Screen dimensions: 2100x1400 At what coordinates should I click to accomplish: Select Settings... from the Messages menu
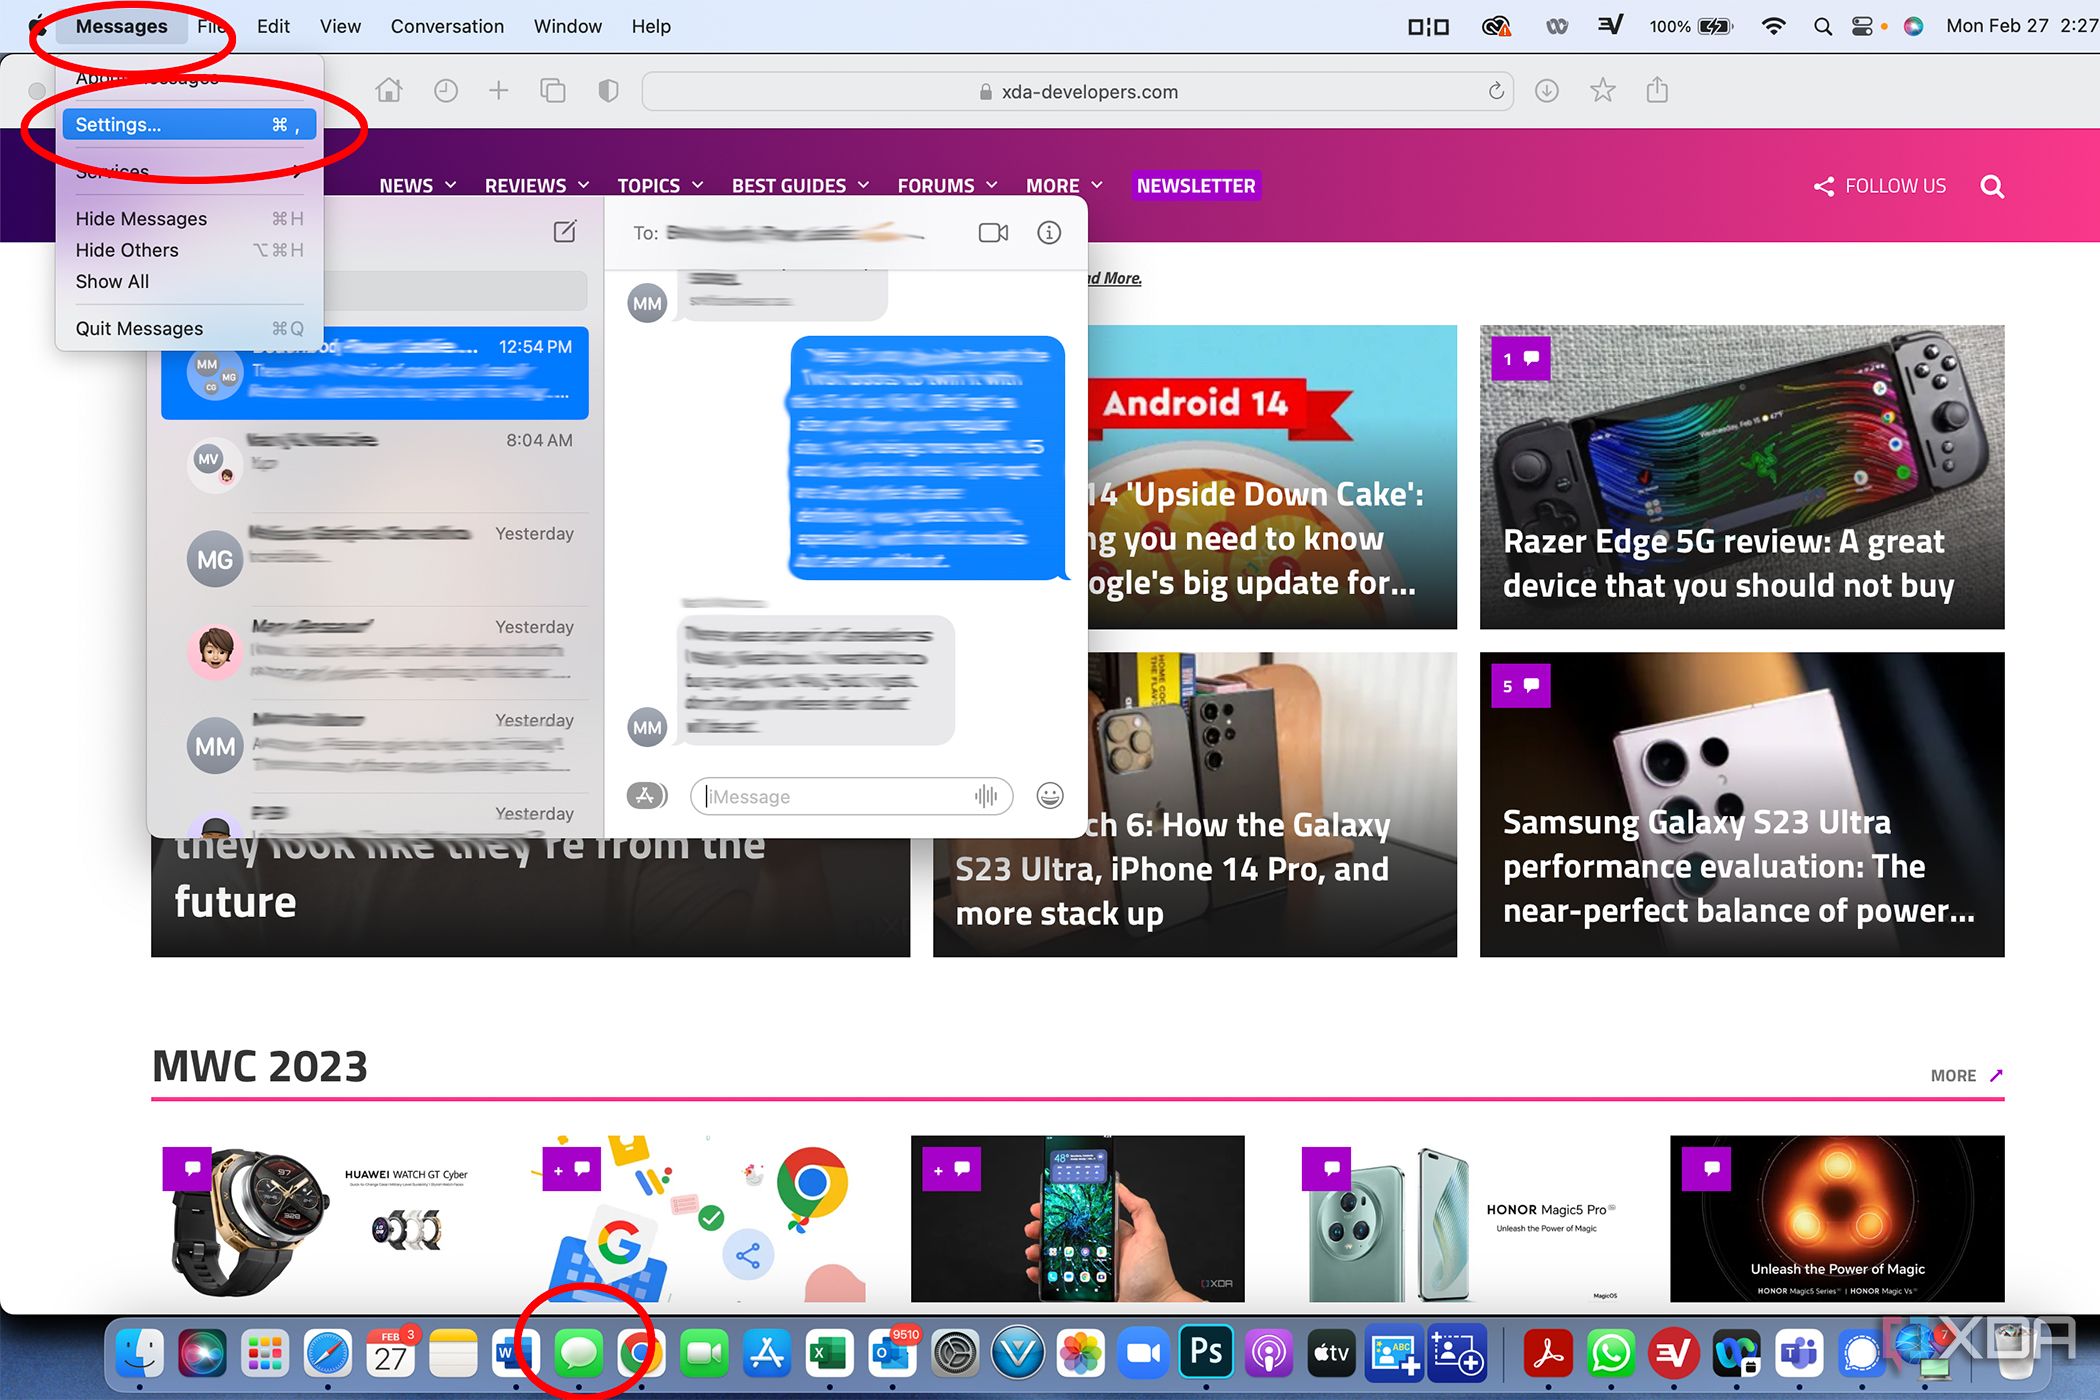pyautogui.click(x=189, y=124)
